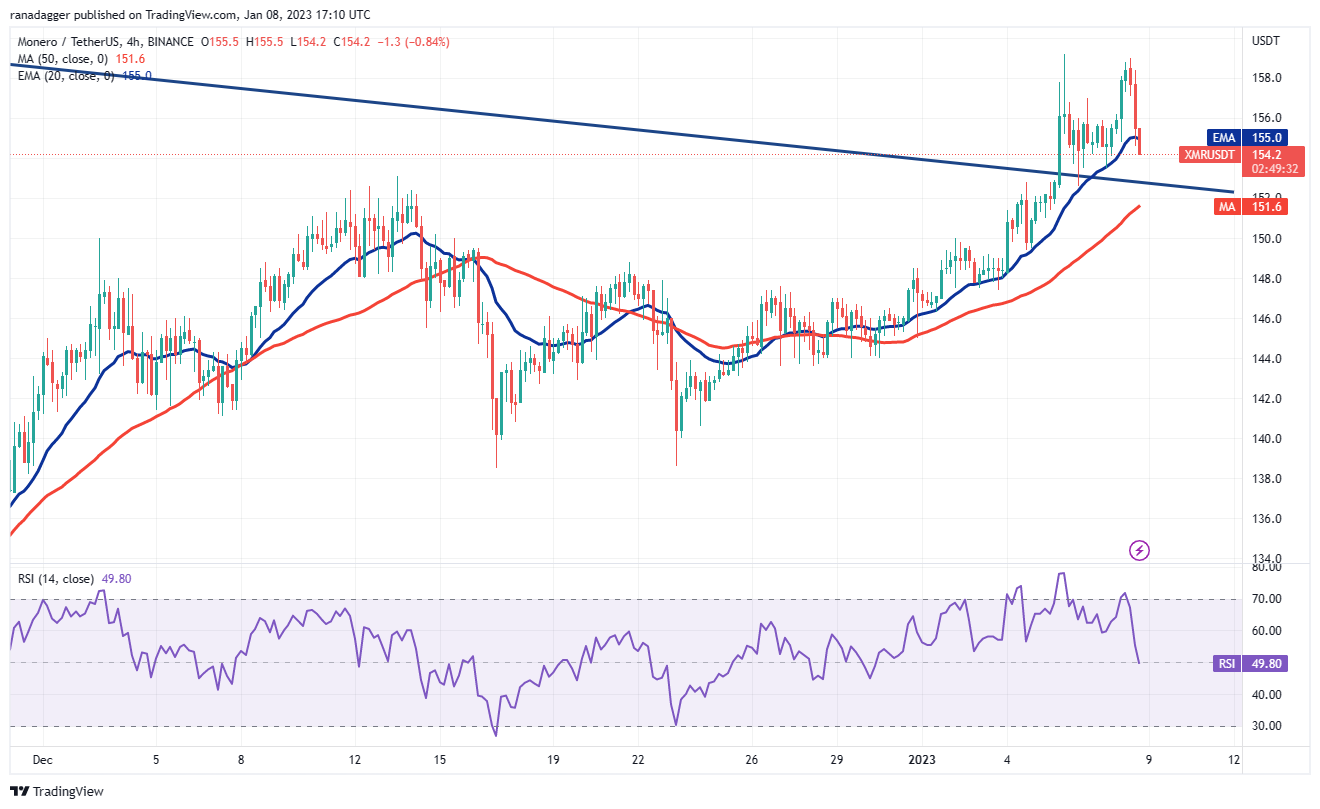Click the Dec label on the time axis

pyautogui.click(x=41, y=760)
